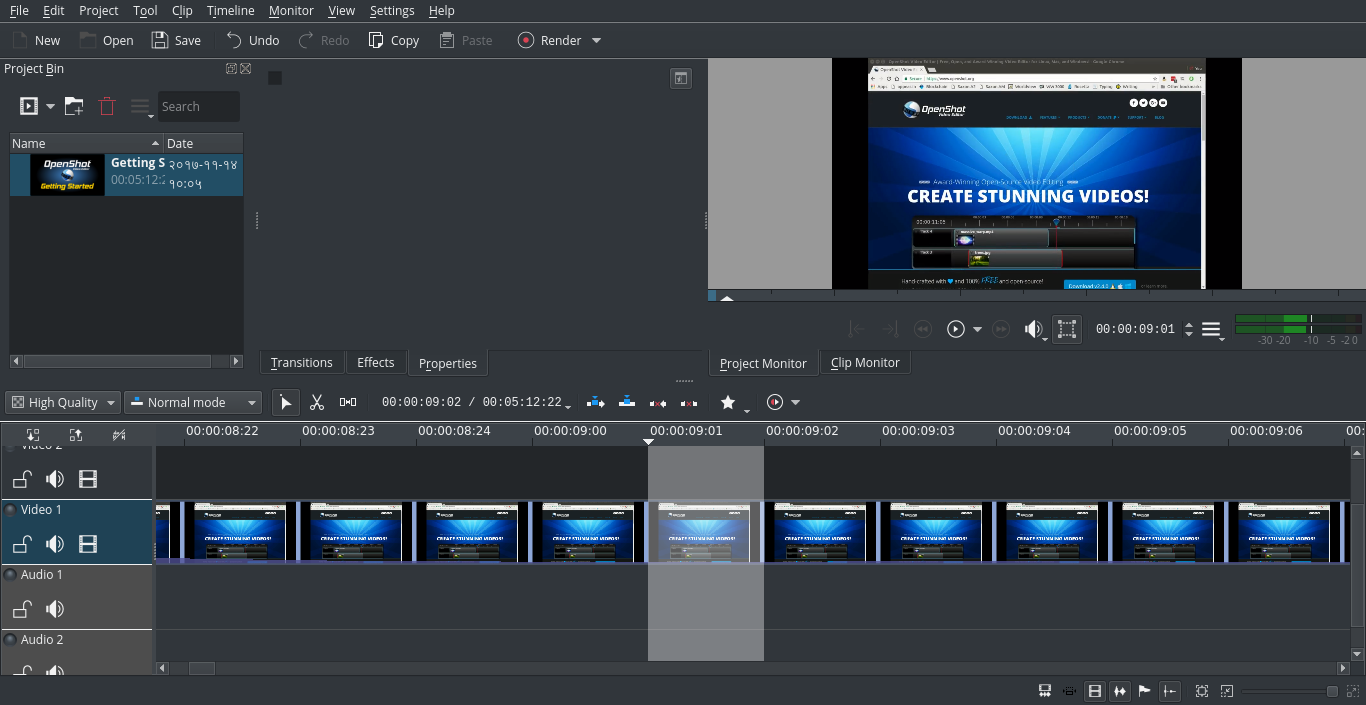Click the red delete icon in Project Bin
The height and width of the screenshot is (705, 1366).
click(x=107, y=106)
